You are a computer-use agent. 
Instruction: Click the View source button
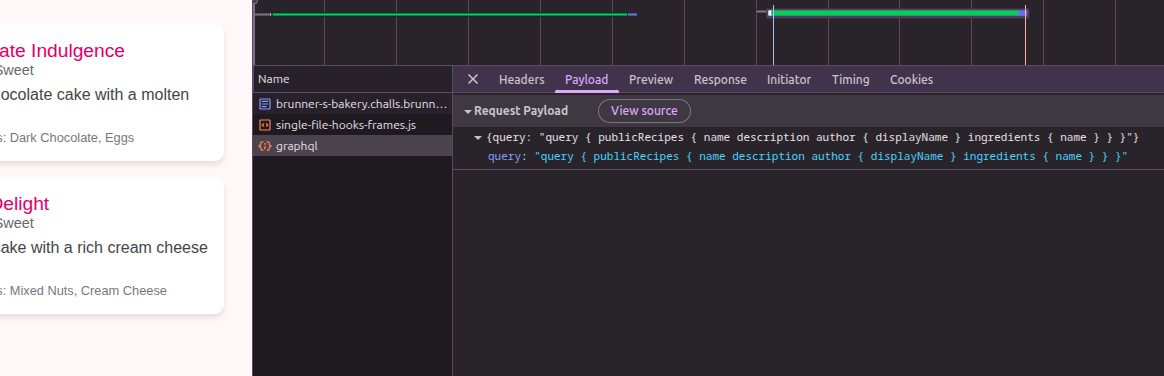pos(644,111)
